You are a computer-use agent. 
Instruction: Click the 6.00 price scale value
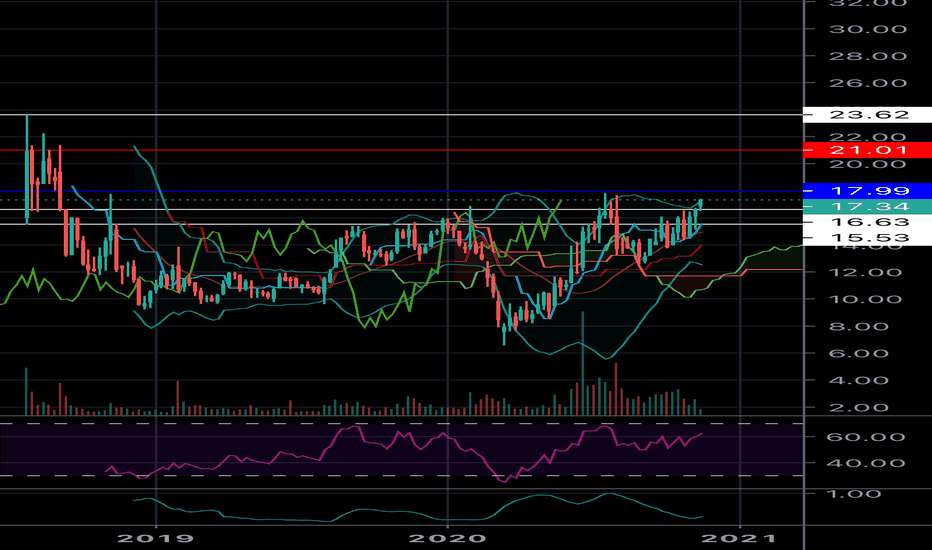[859, 353]
